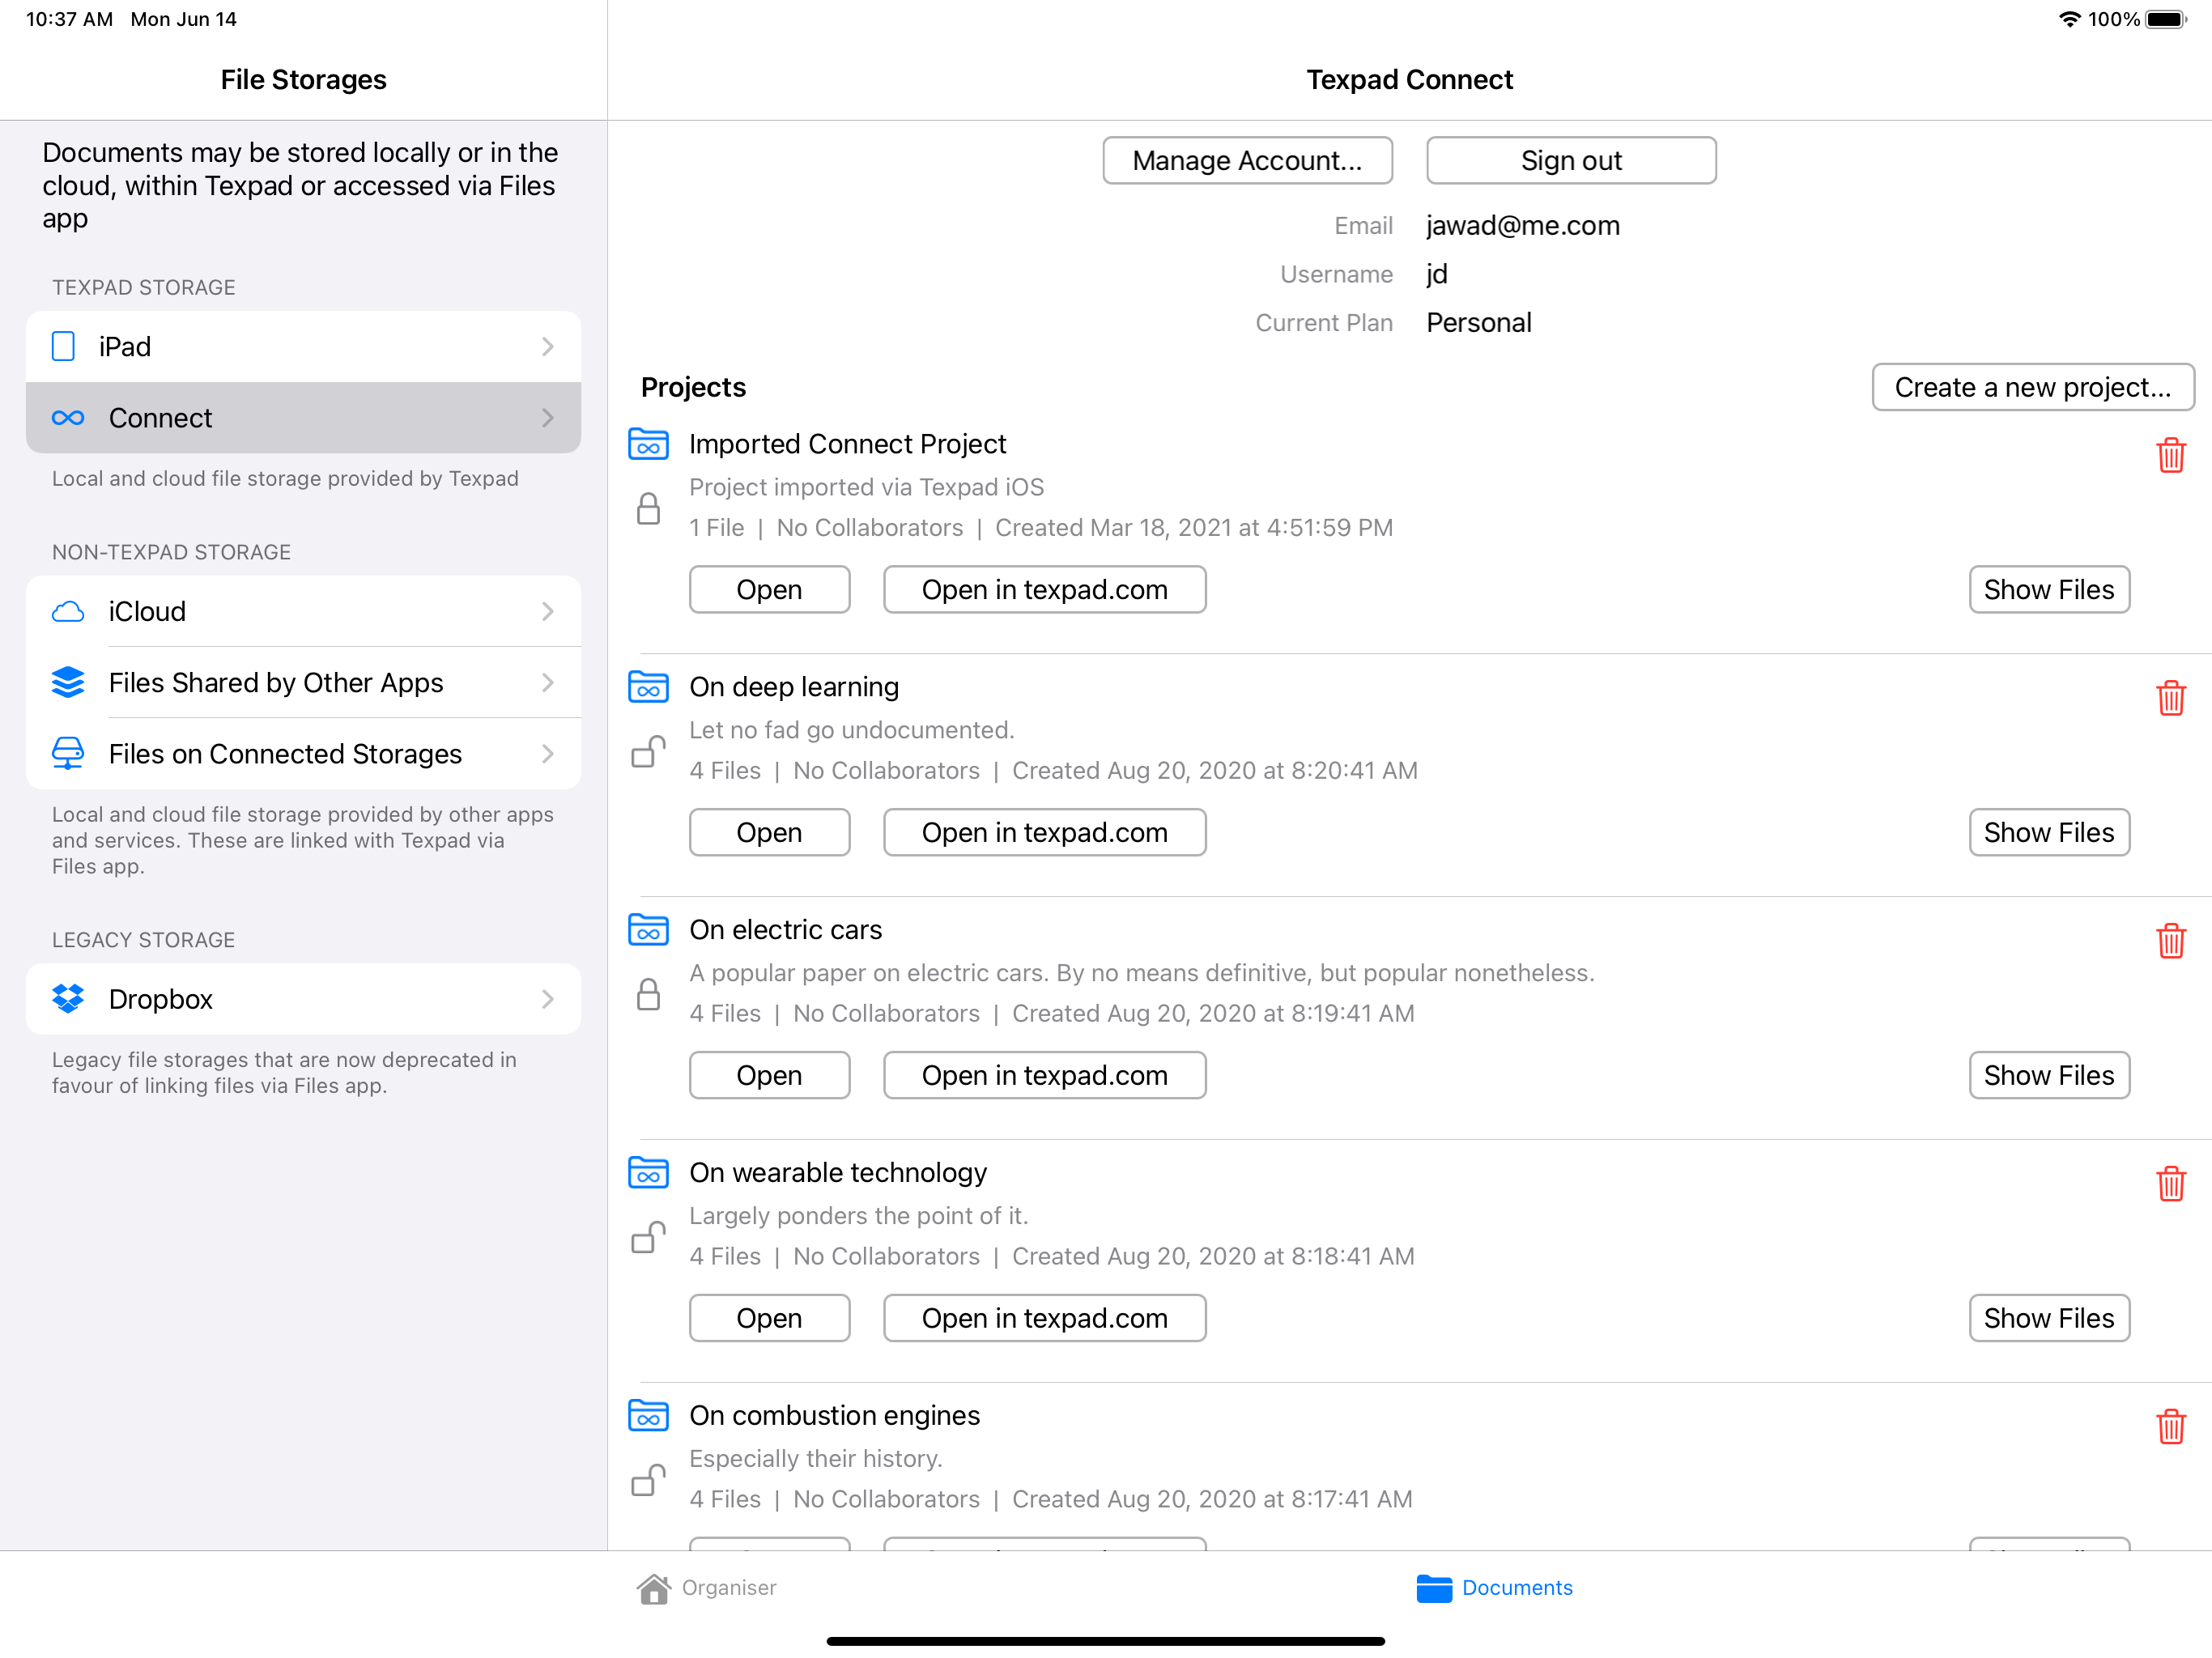Toggle lock on Imported Connect Project
Screen dimensions: 2212x1658
648,508
